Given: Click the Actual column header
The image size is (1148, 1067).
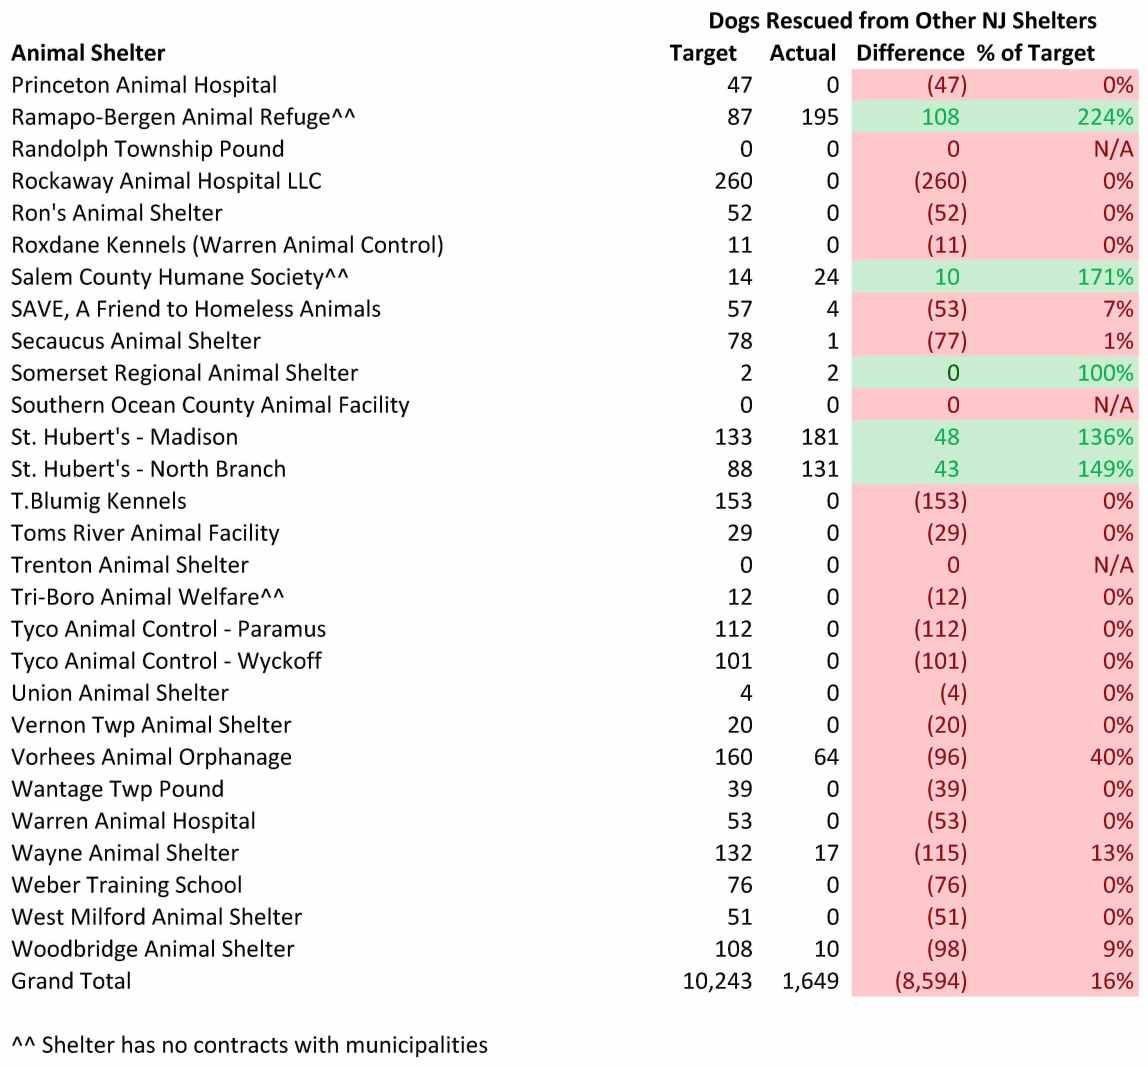Looking at the screenshot, I should [803, 53].
